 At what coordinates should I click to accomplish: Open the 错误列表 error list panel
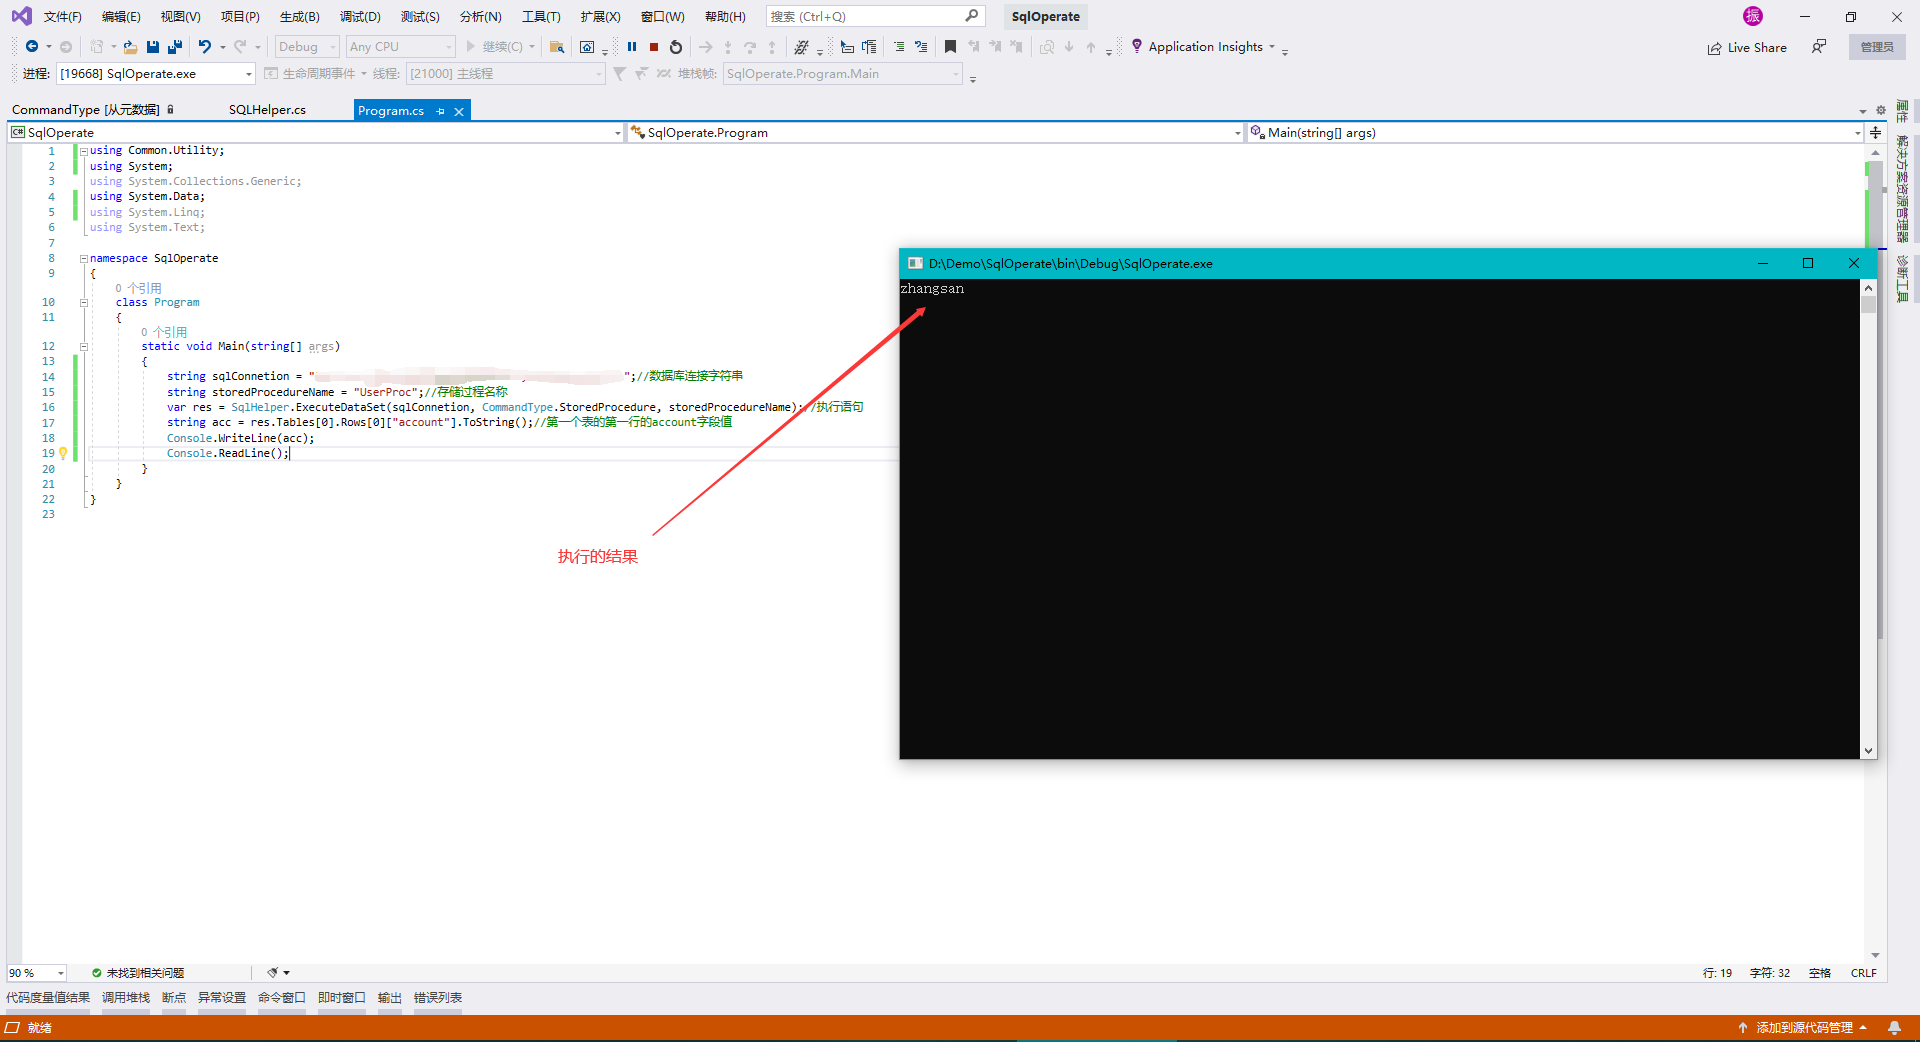click(437, 997)
